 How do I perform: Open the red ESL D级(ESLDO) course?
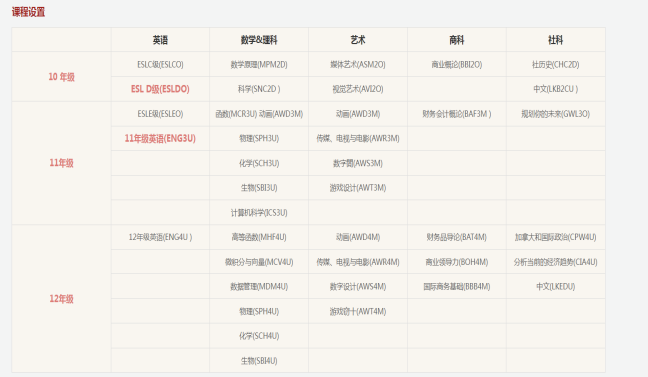pos(160,89)
